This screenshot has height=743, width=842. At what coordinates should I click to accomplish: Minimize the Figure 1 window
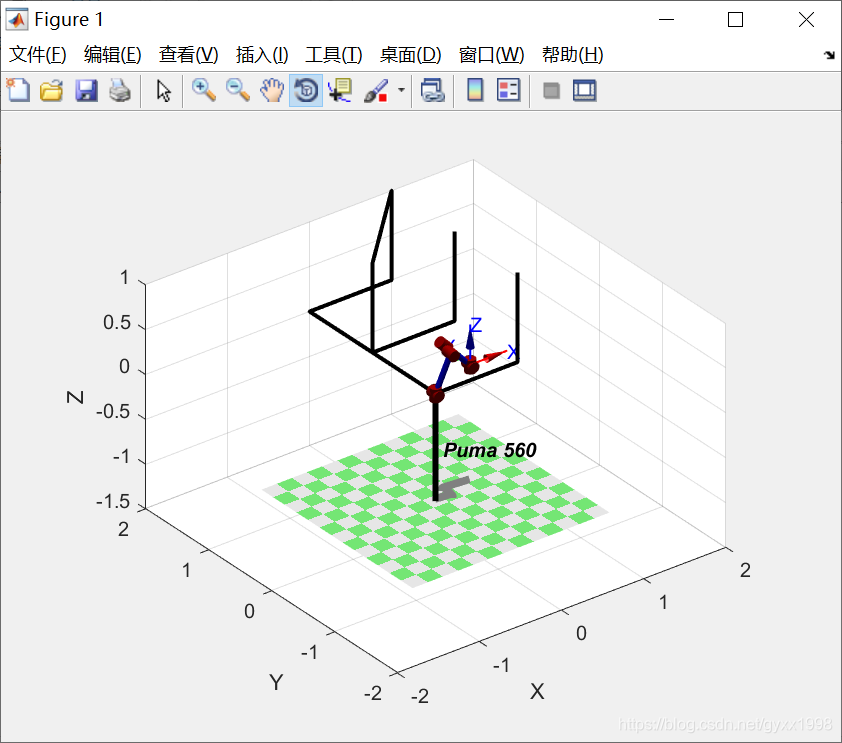[666, 20]
